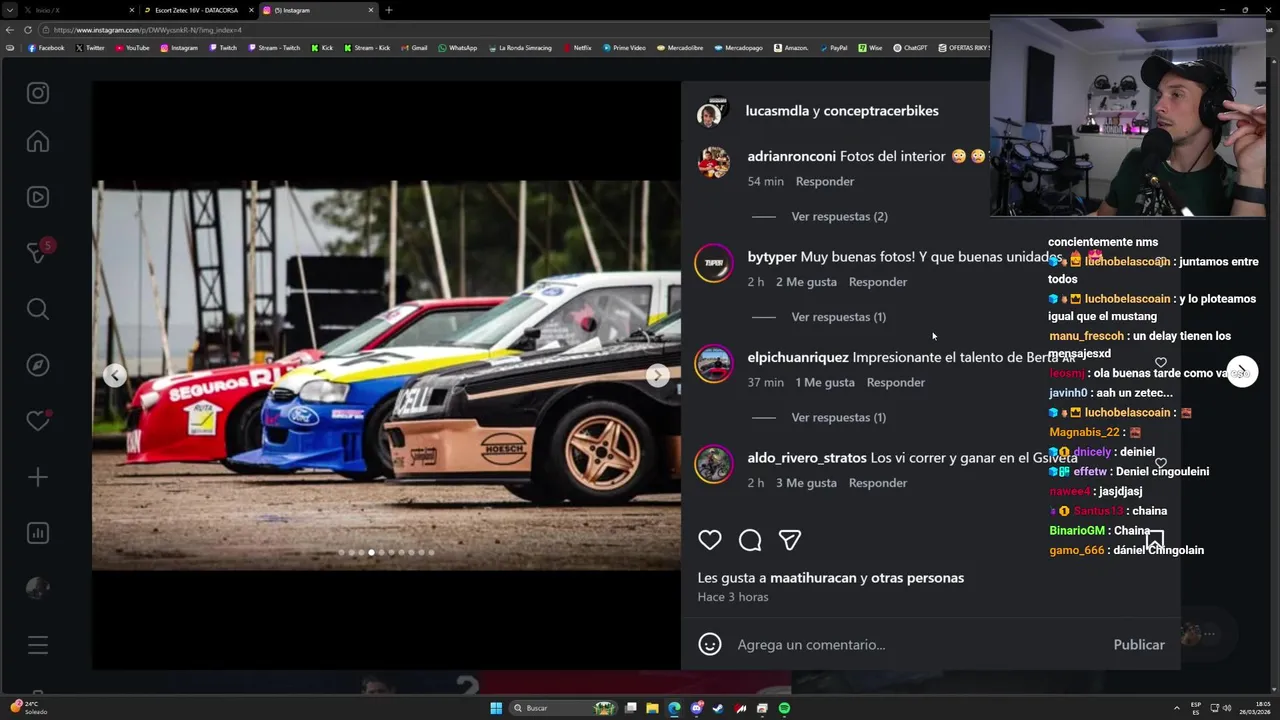The image size is (1280, 720).
Task: Reload the page in browser
Action: tap(28, 30)
